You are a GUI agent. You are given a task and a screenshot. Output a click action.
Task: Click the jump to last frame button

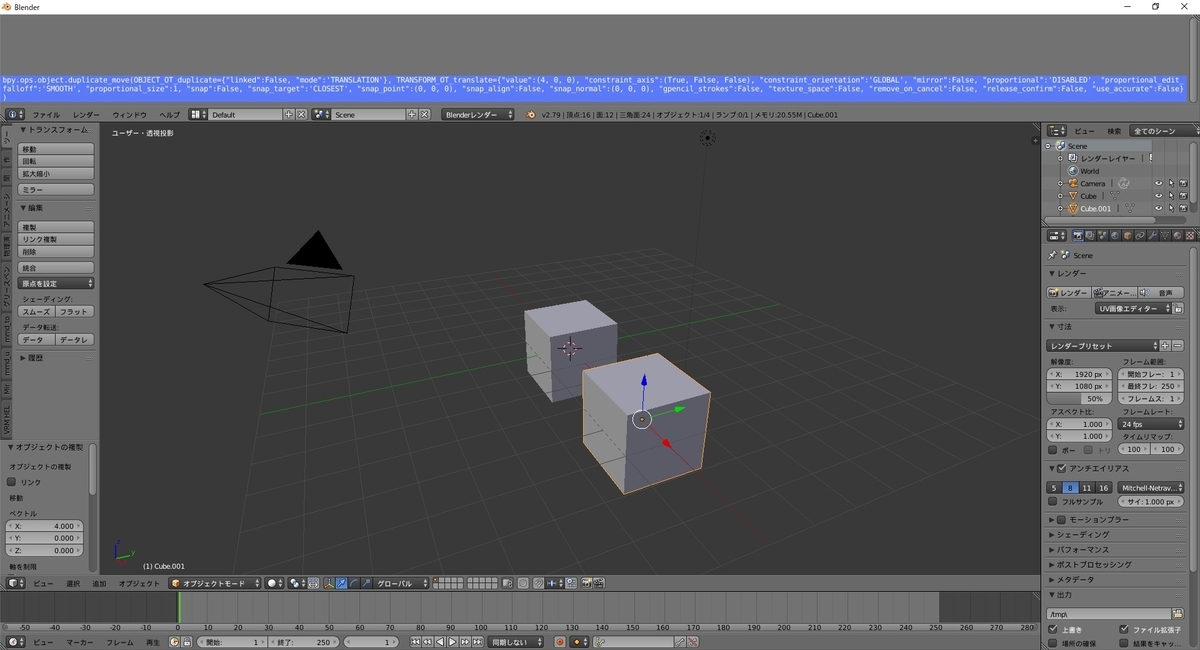pos(477,642)
